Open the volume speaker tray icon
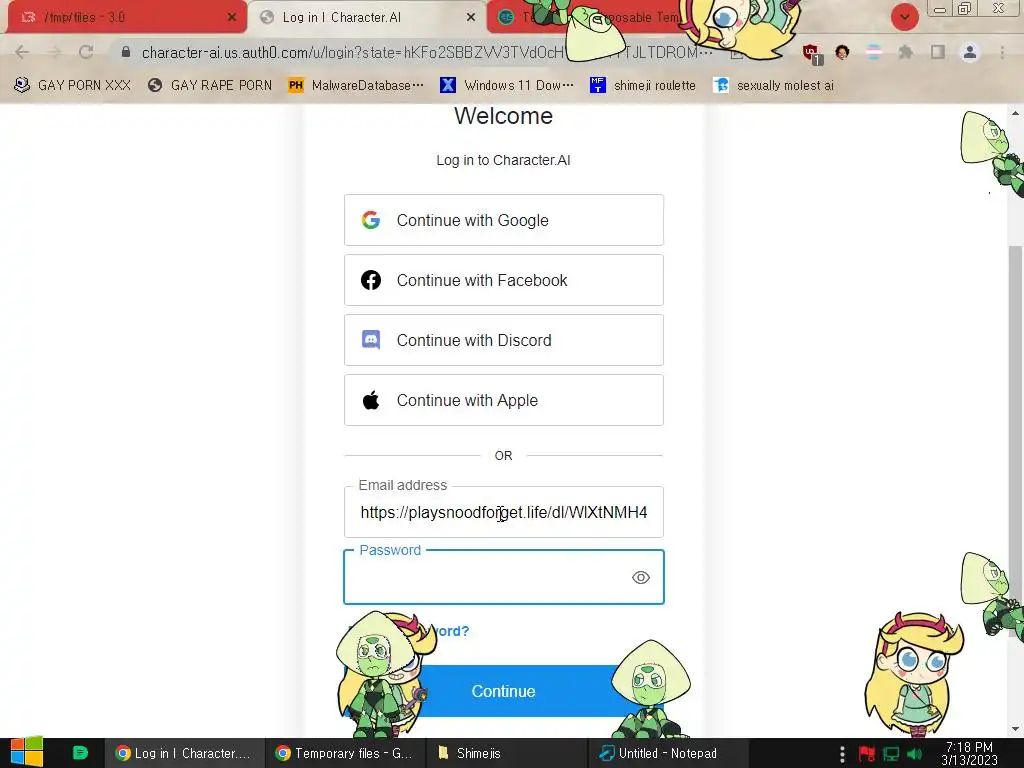Viewport: 1024px width, 768px height. (915, 754)
